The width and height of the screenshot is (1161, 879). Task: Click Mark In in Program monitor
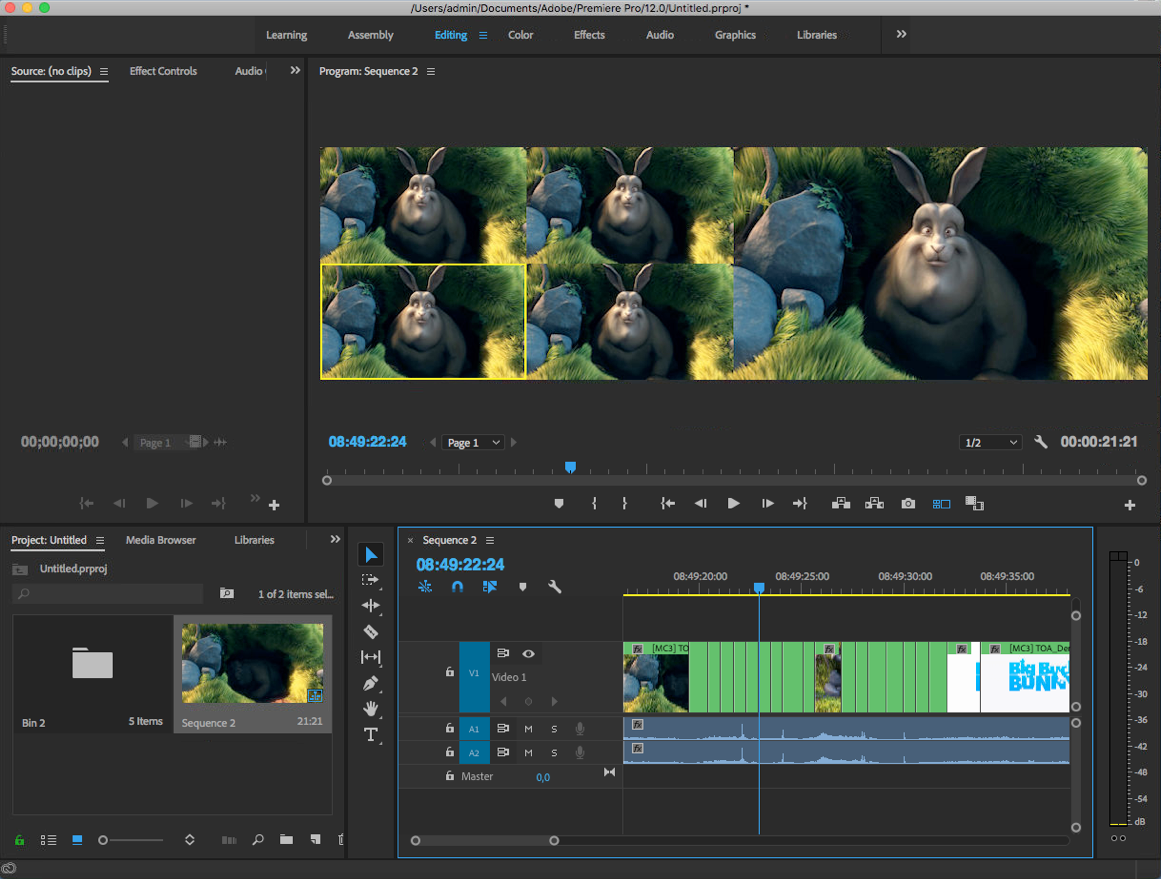(594, 504)
